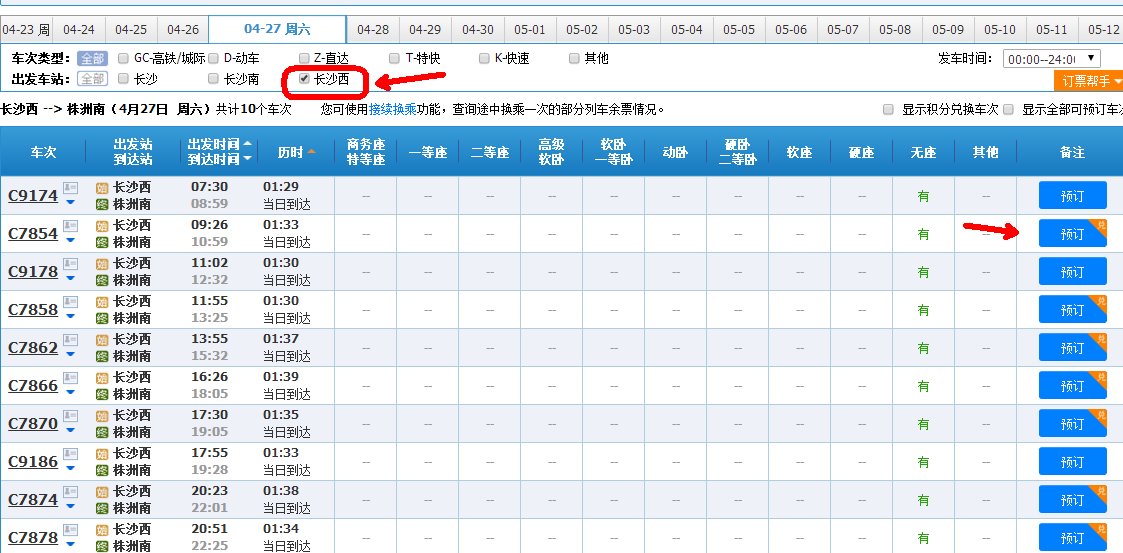Click the 有 no-seat availability for C7858
This screenshot has width=1123, height=553.
point(923,310)
